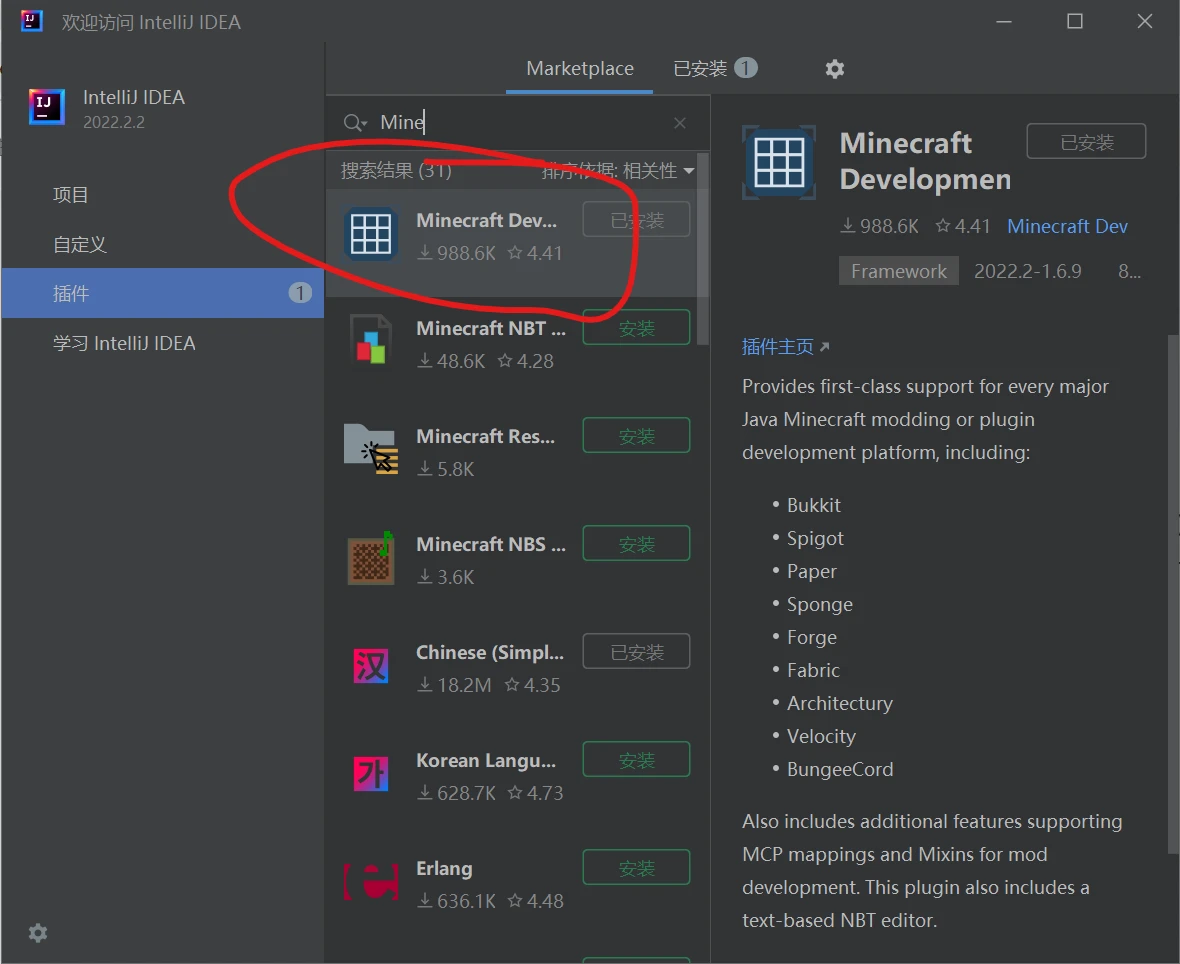The image size is (1180, 964).
Task: Install the Minecraft NBT plugin
Action: pos(637,327)
